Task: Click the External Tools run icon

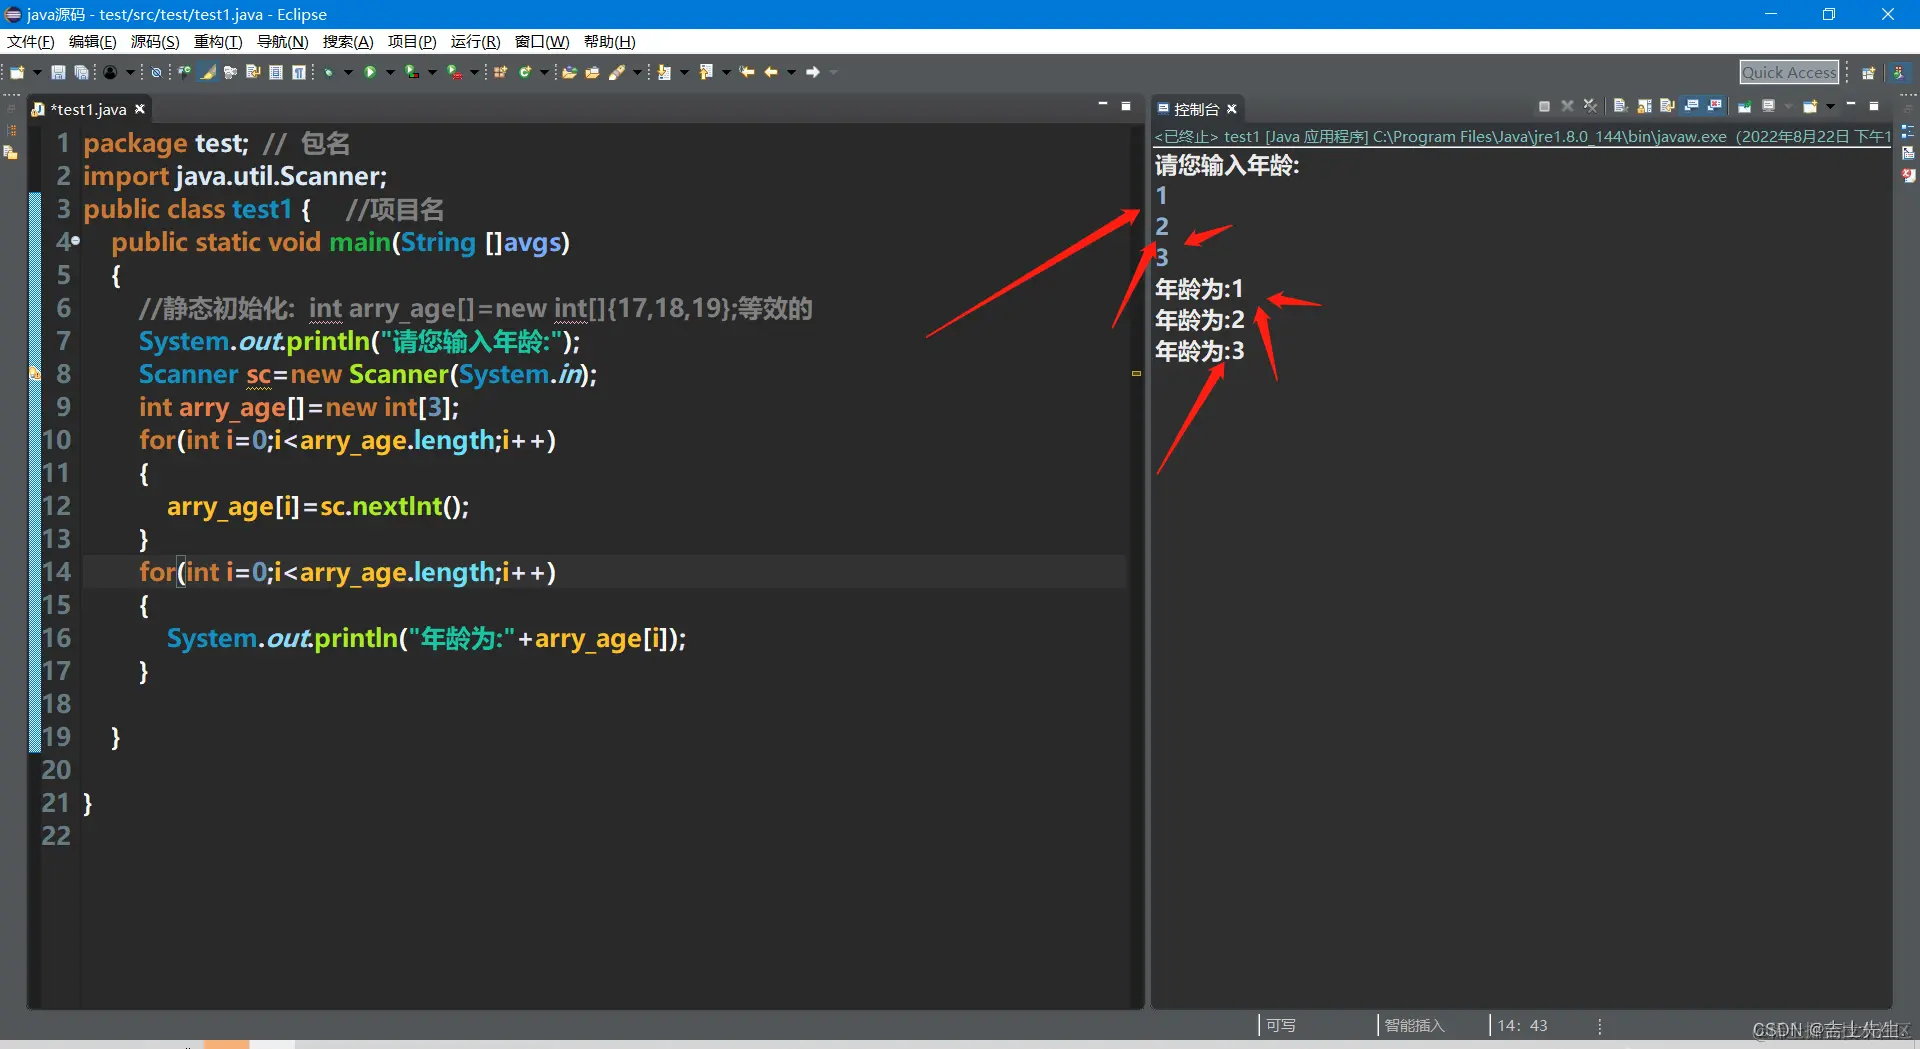Action: 454,72
